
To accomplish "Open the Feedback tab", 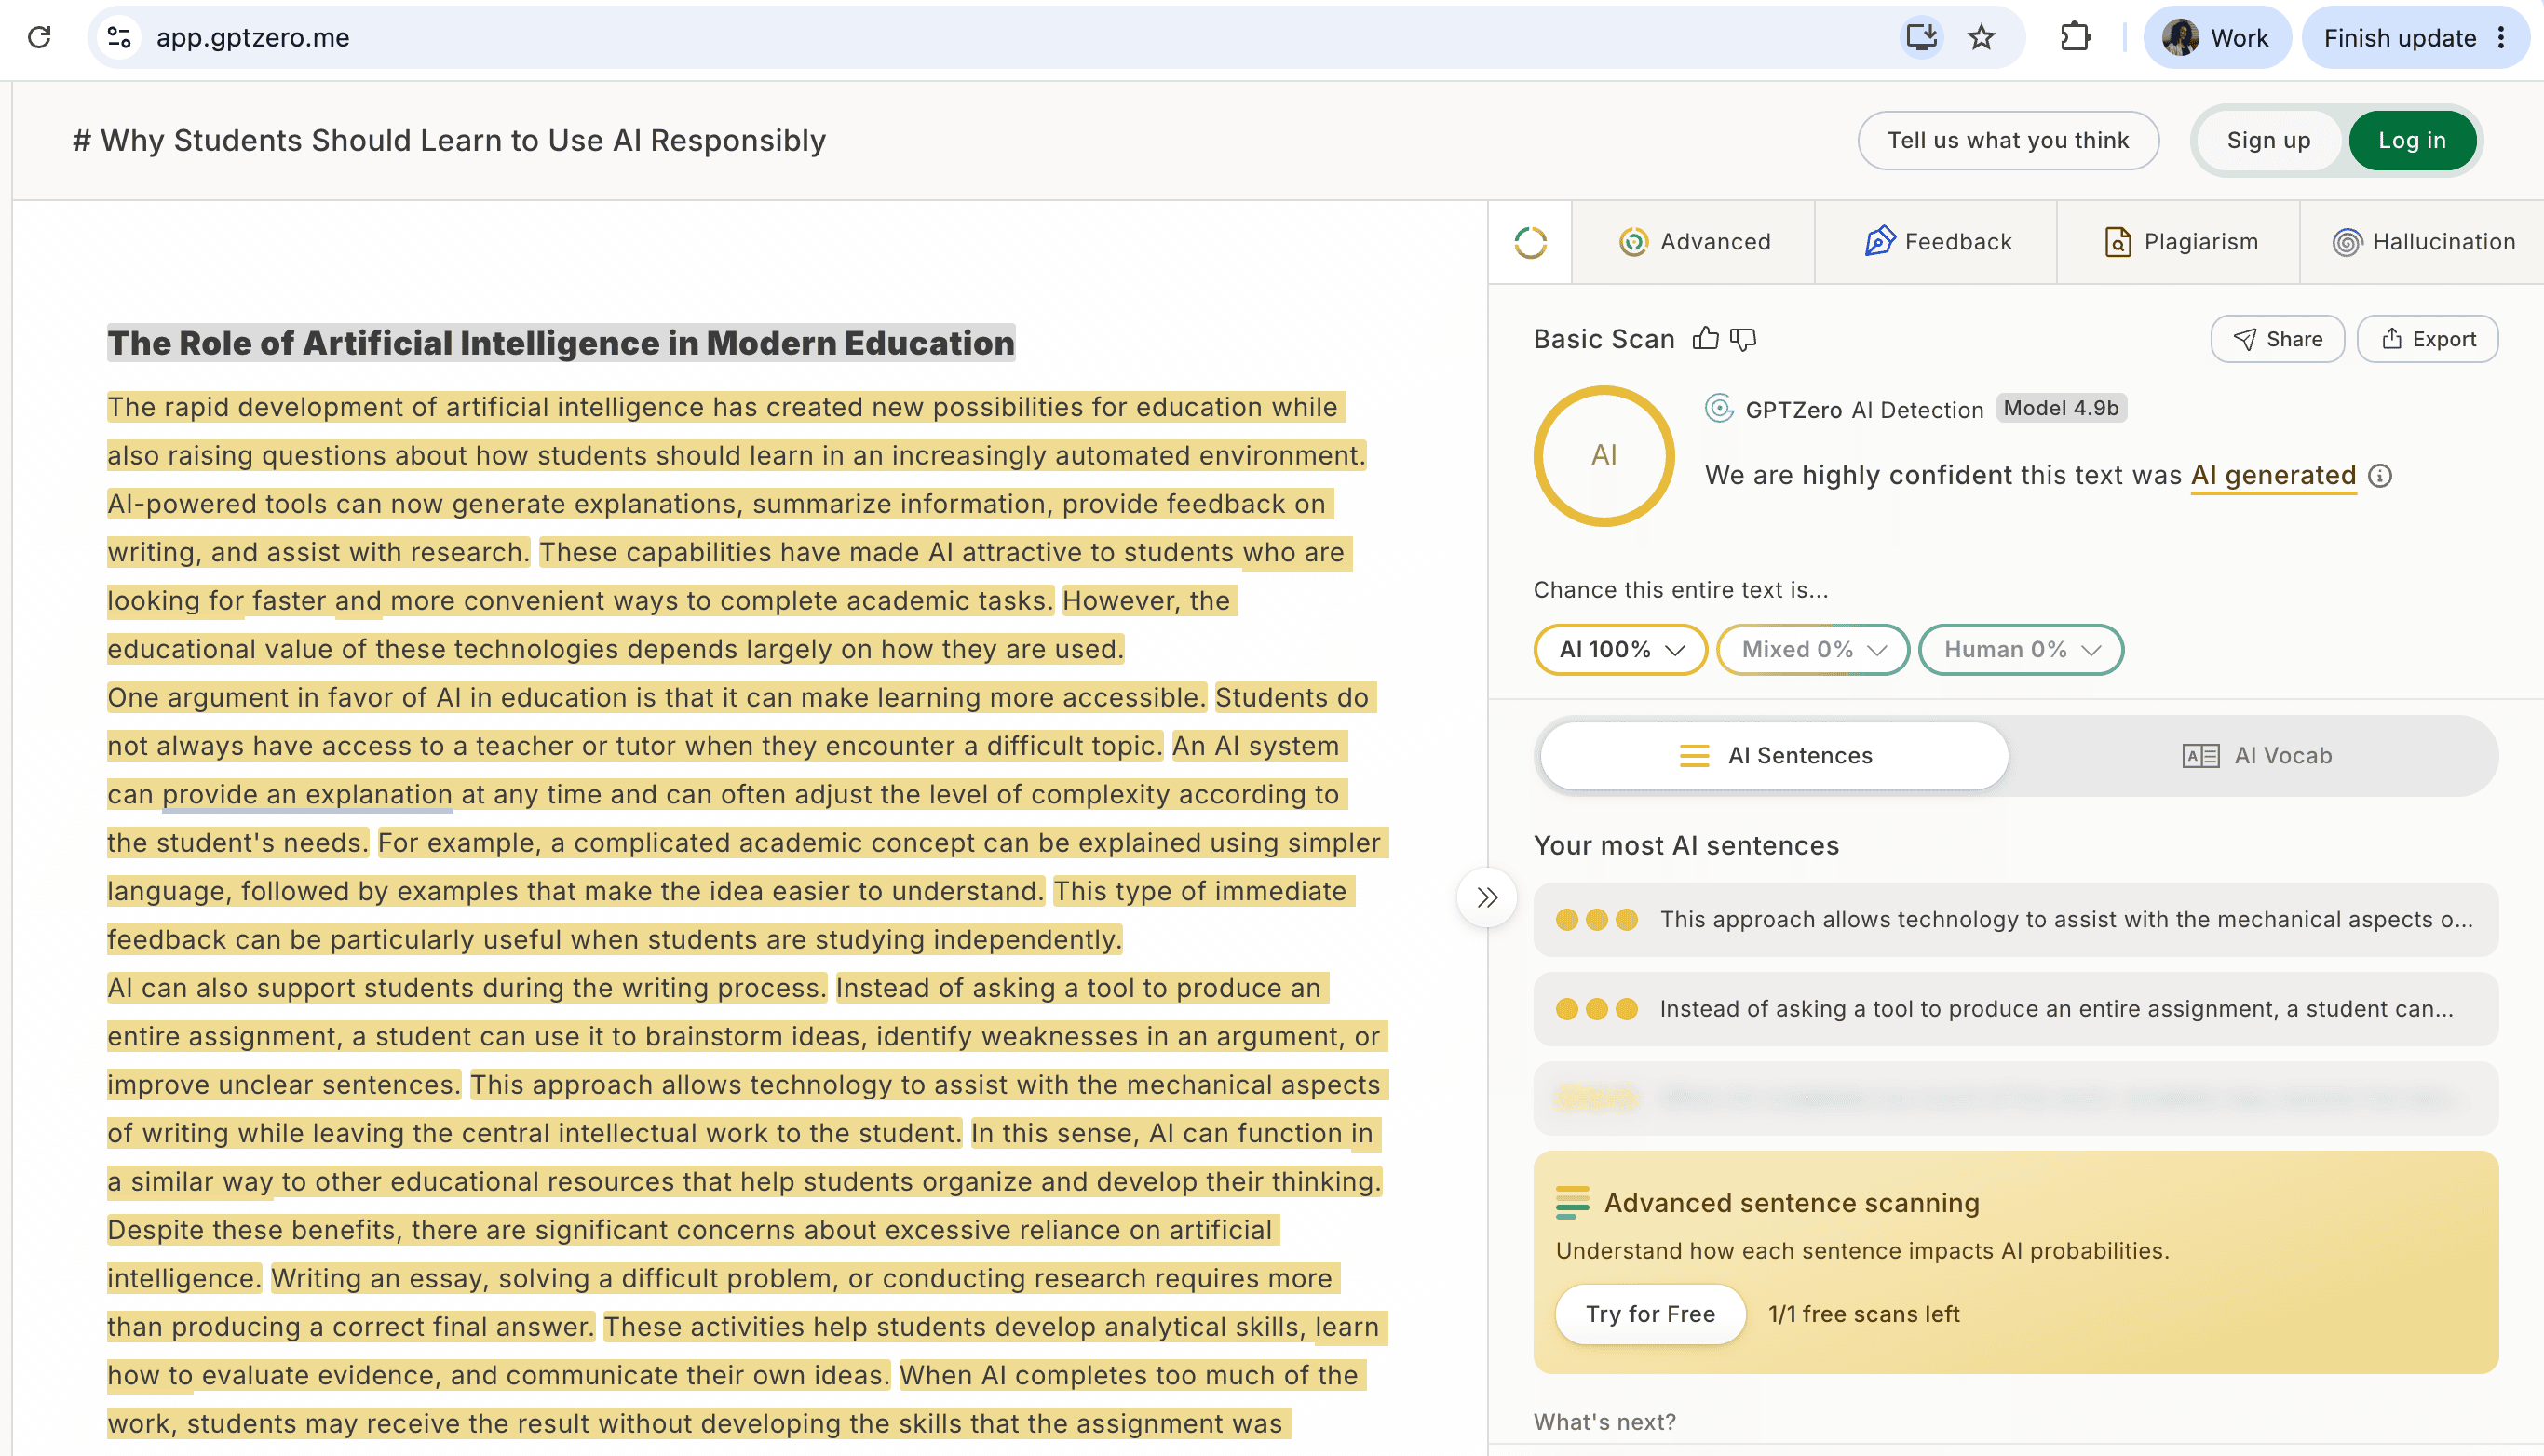I will (1937, 242).
